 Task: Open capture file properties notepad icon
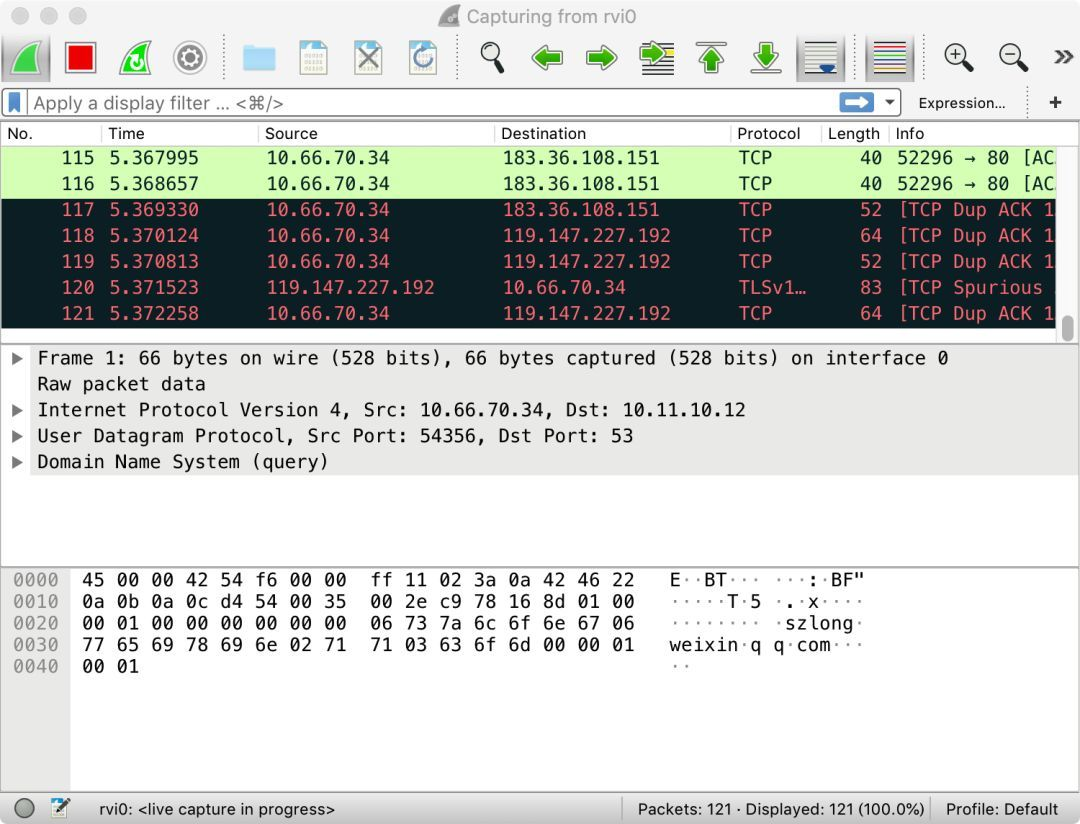tap(60, 808)
